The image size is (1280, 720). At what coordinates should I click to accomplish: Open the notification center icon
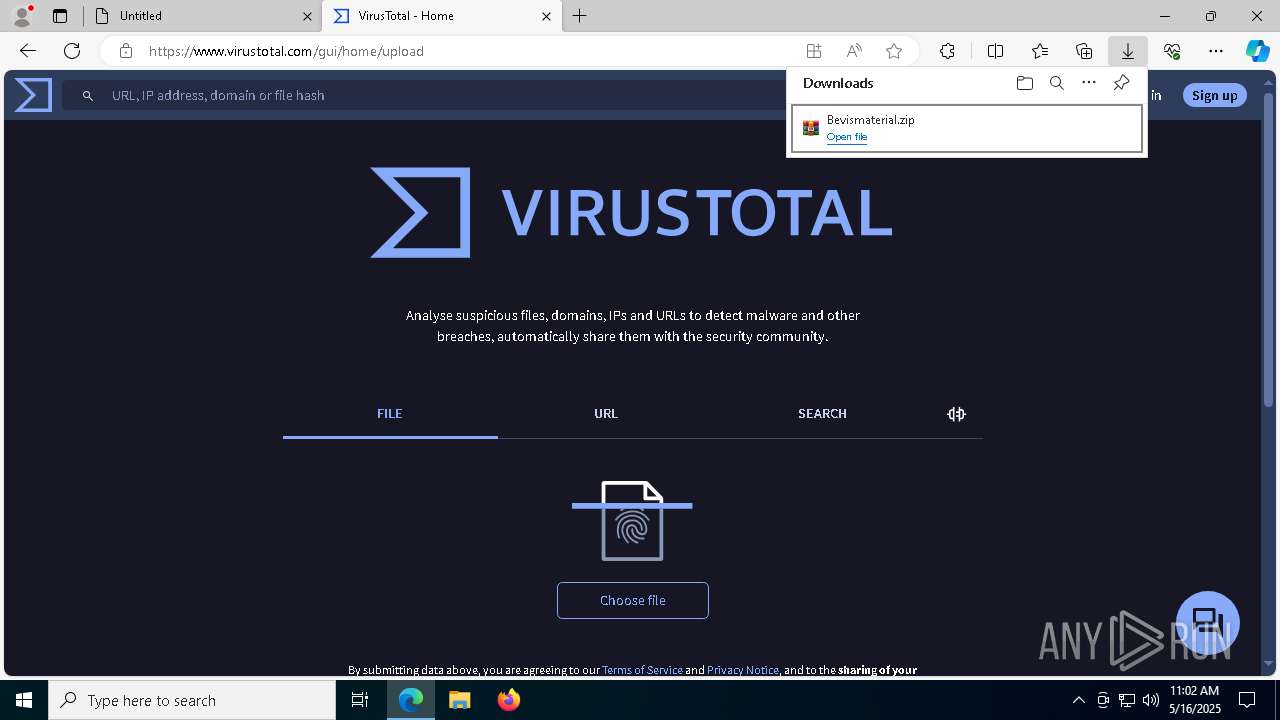click(1247, 700)
